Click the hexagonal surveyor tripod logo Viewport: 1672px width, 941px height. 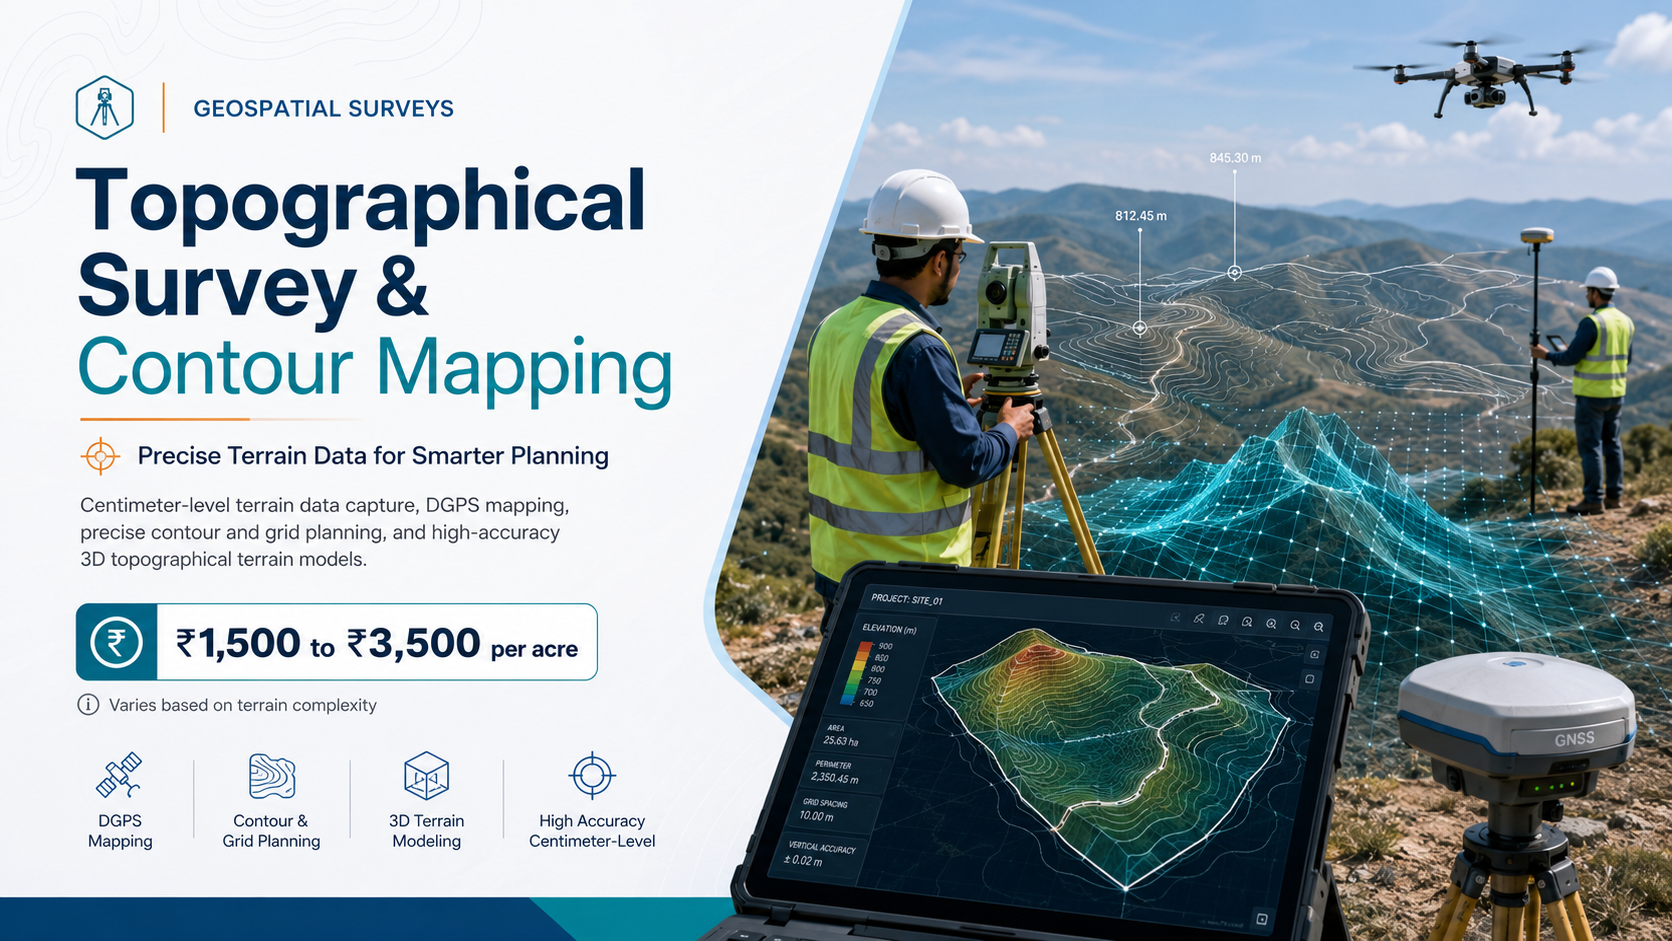(x=104, y=107)
